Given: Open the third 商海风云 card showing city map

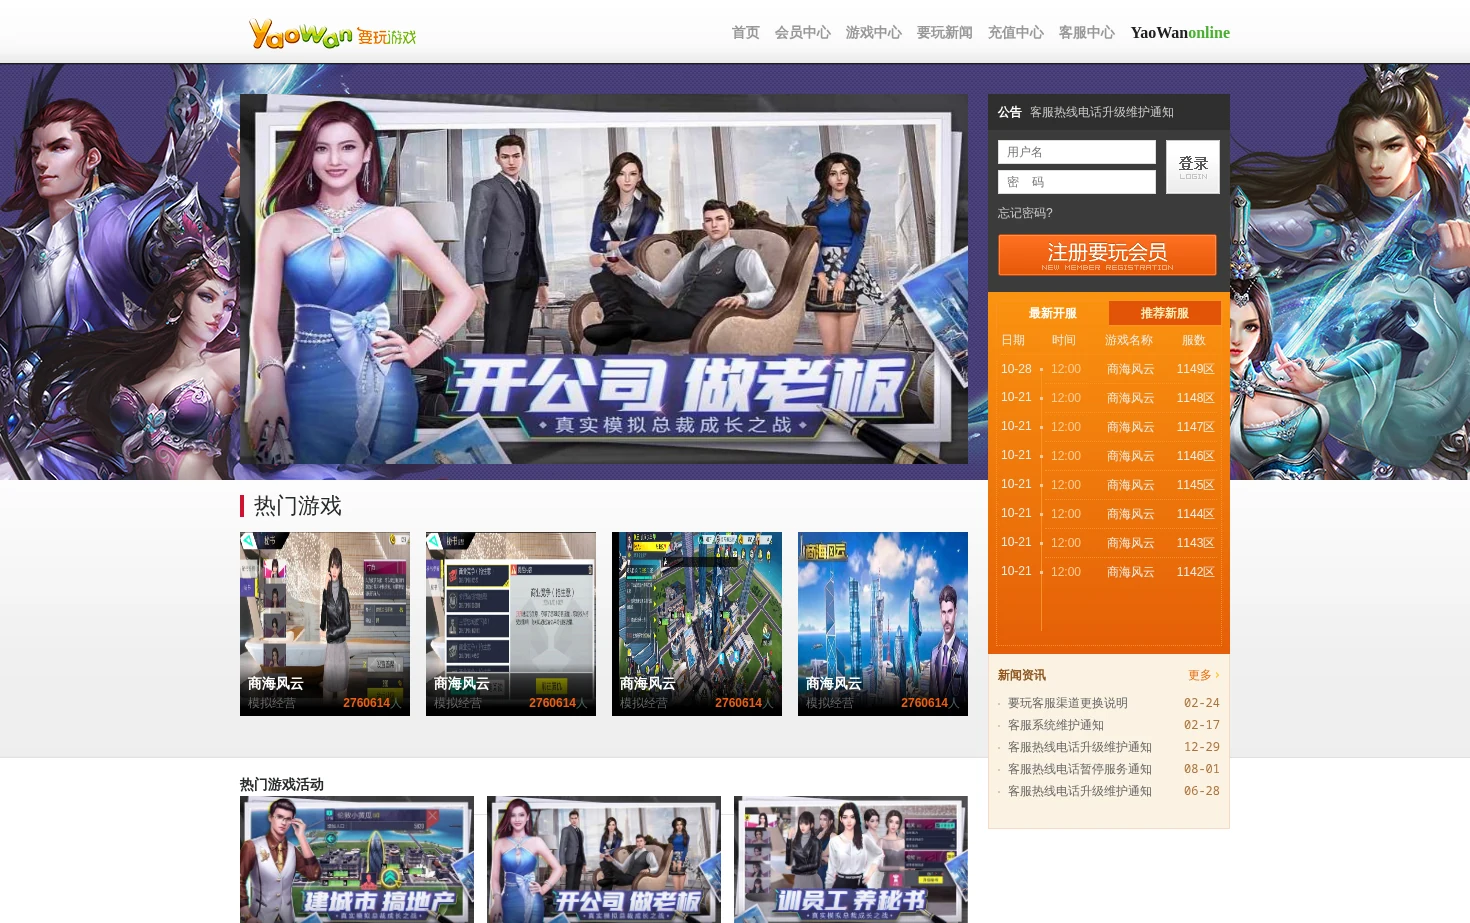Looking at the screenshot, I should [697, 624].
